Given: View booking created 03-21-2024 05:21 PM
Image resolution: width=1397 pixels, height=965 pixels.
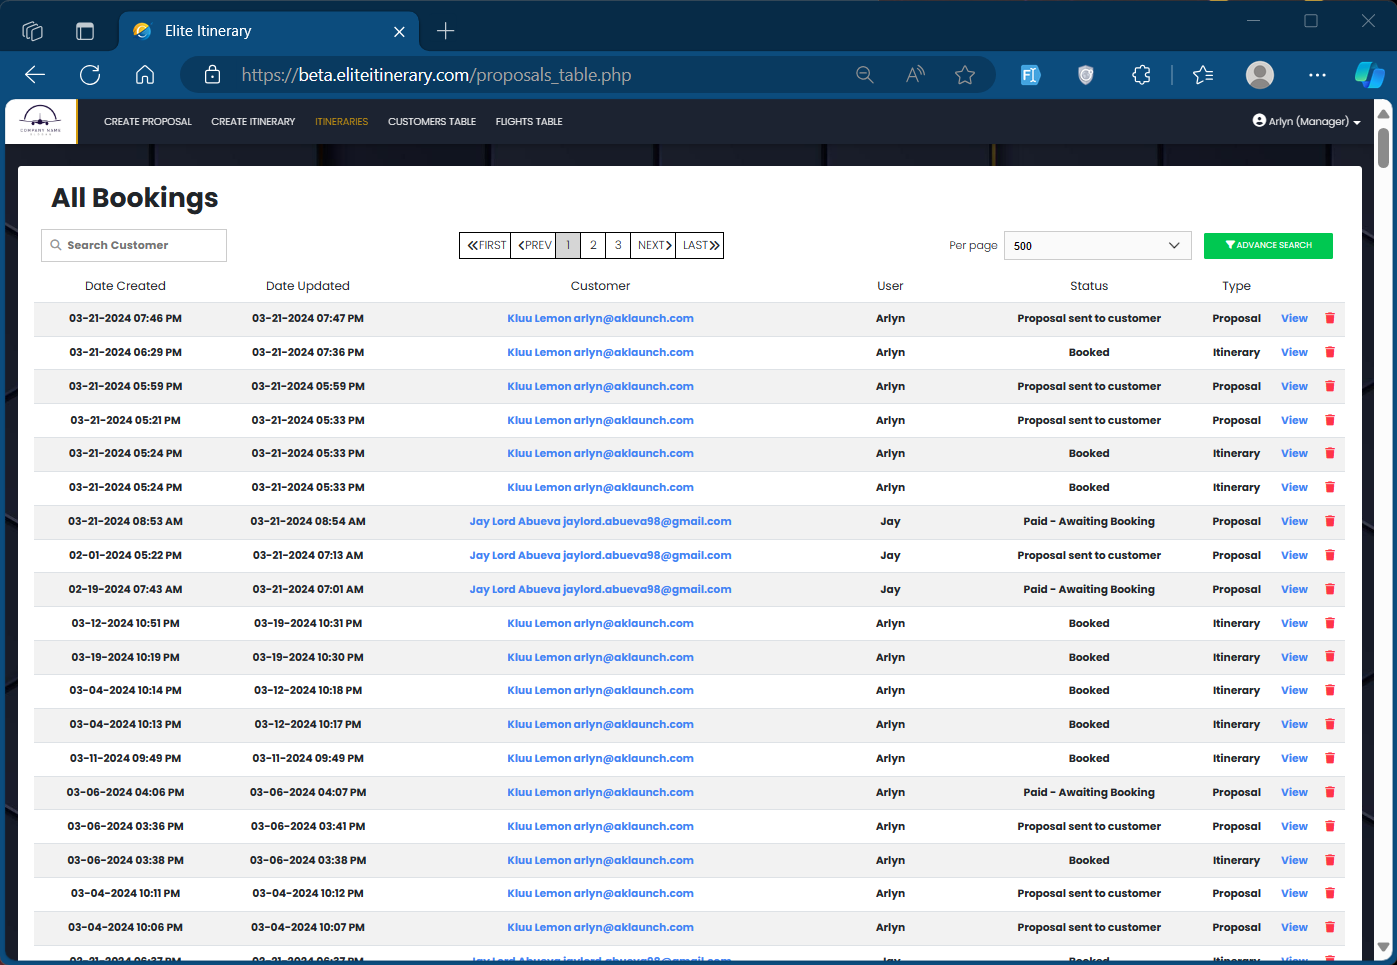Looking at the screenshot, I should [1294, 420].
